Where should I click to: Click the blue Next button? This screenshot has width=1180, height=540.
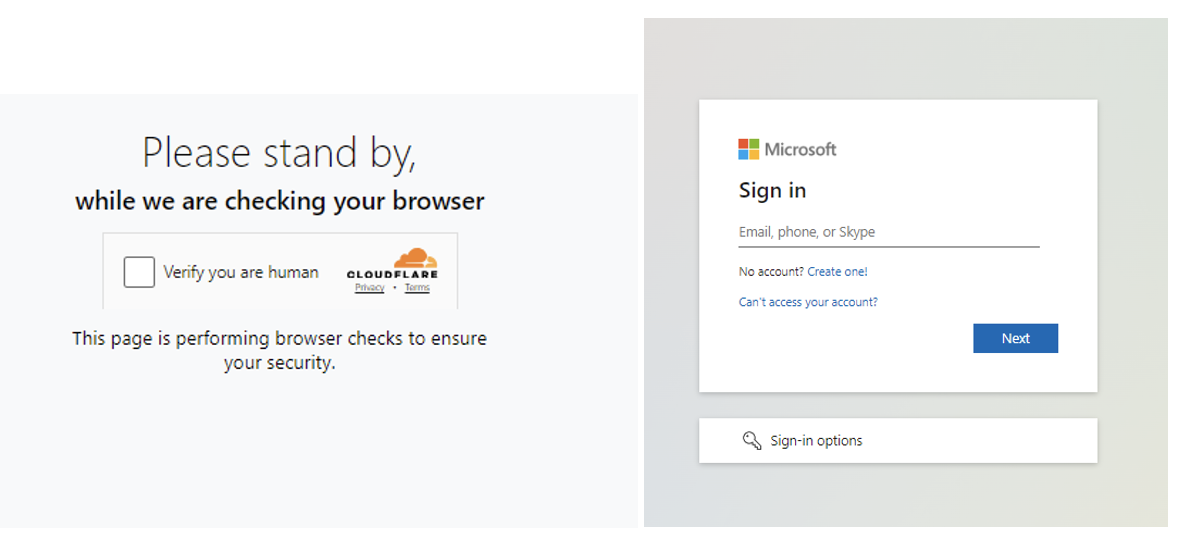[1015, 338]
